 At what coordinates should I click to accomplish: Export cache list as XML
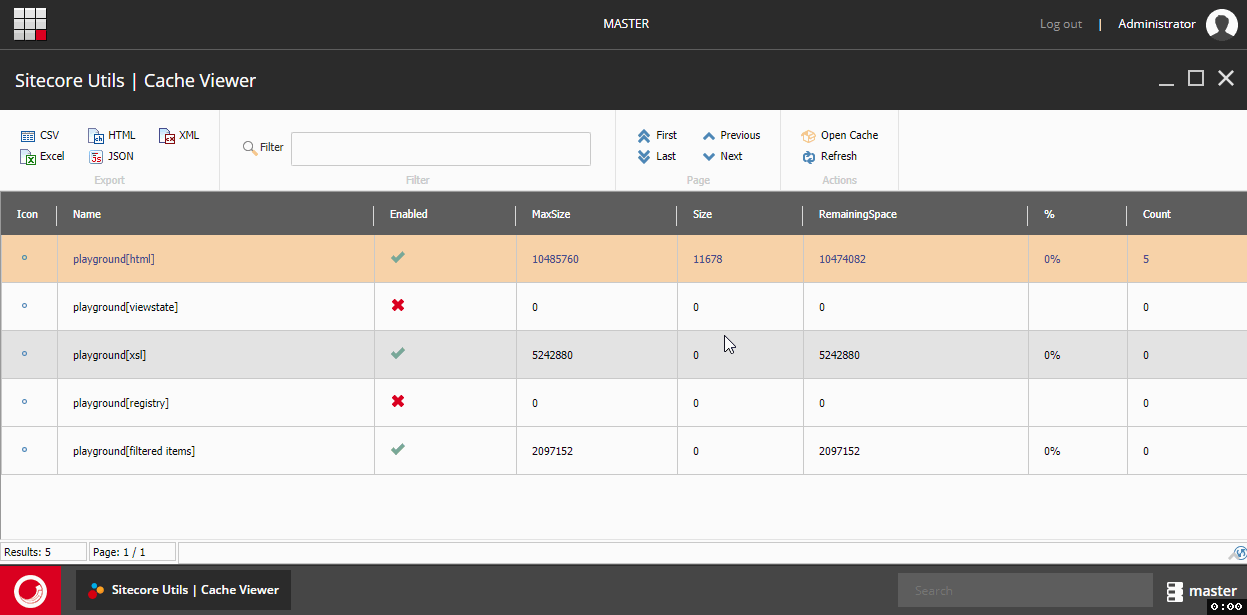(x=180, y=135)
